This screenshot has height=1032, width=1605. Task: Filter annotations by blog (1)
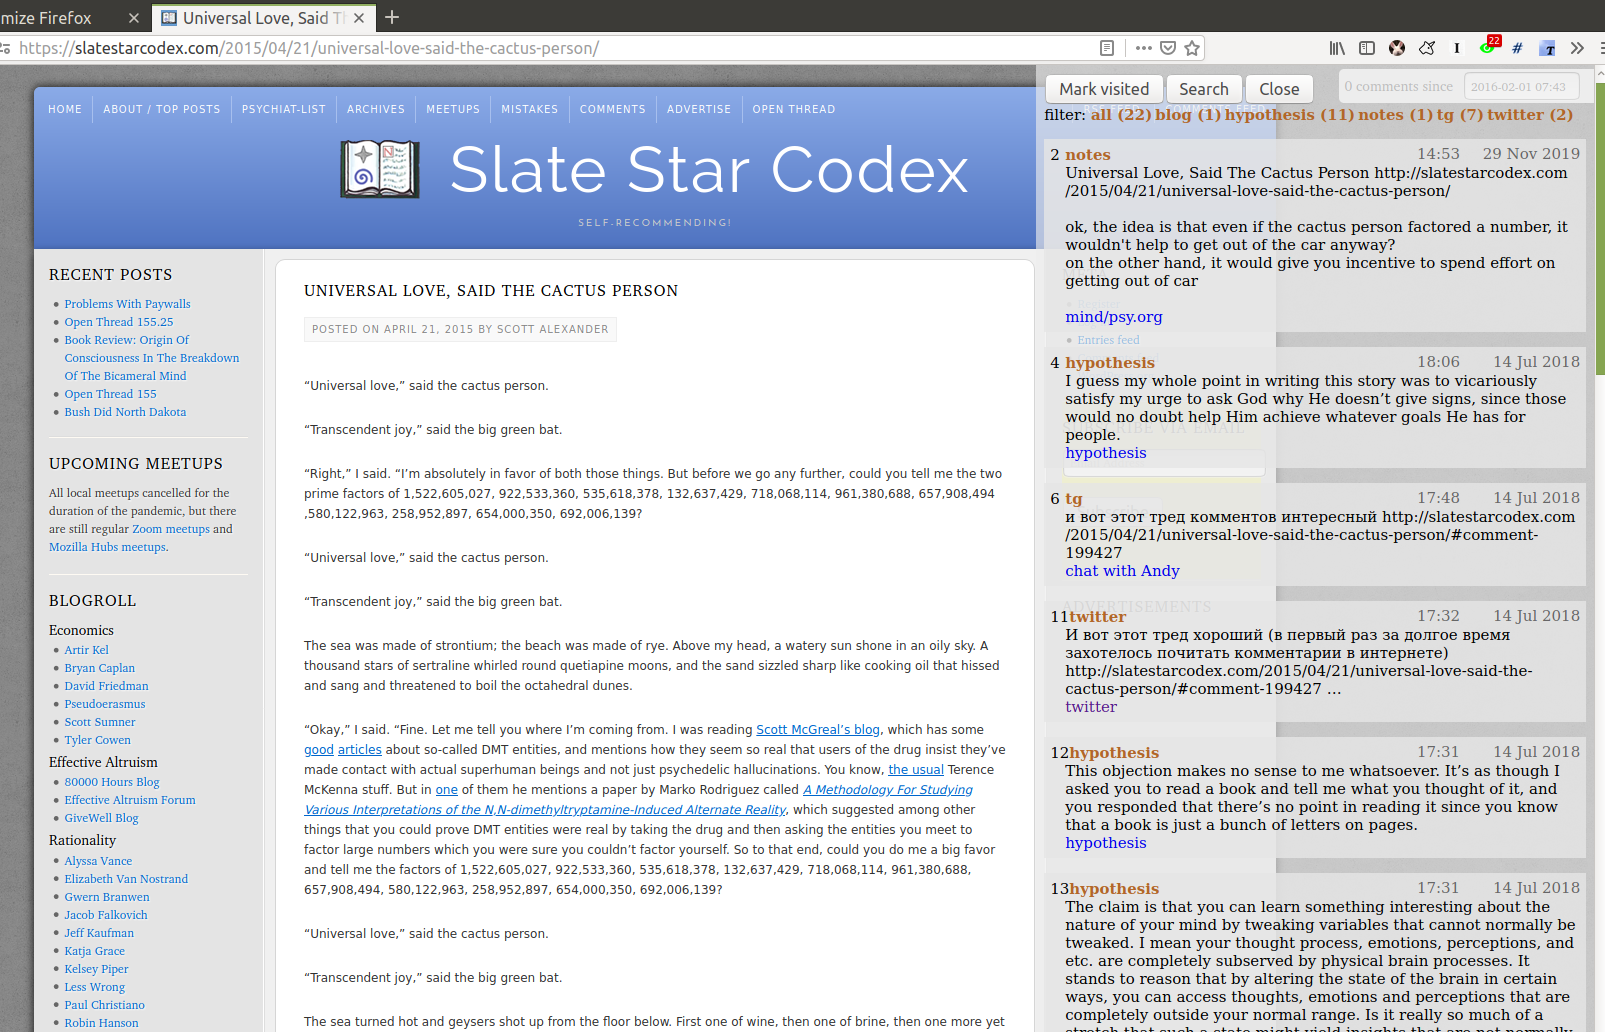click(x=1188, y=115)
